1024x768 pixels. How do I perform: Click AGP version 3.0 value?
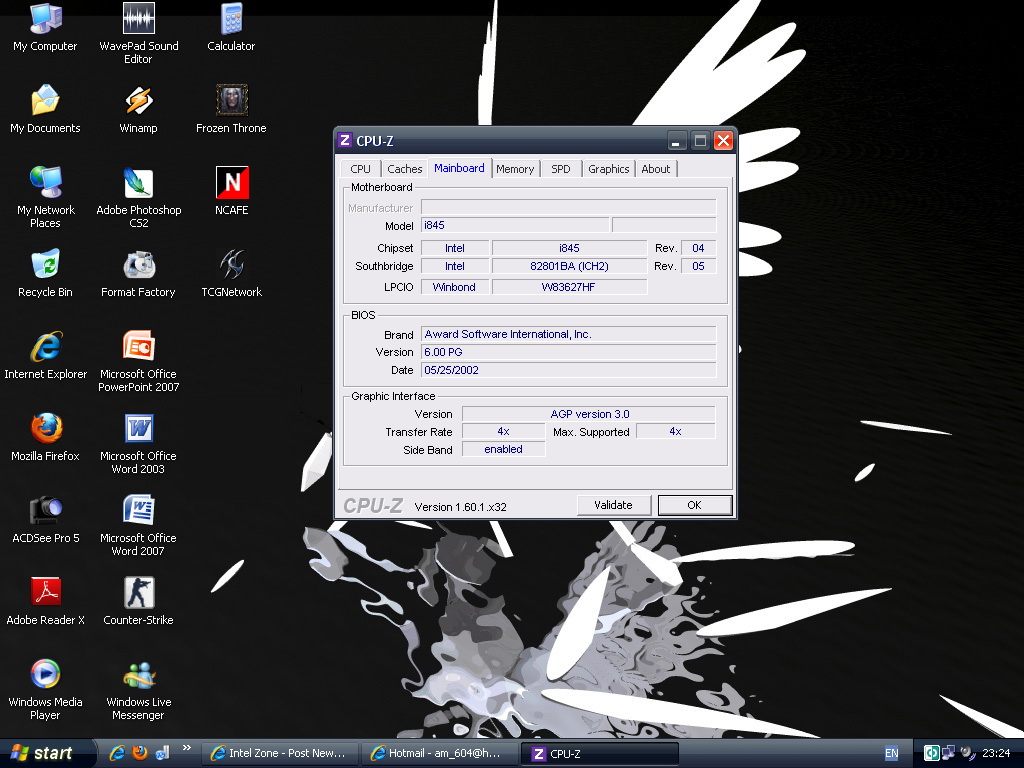pos(588,414)
